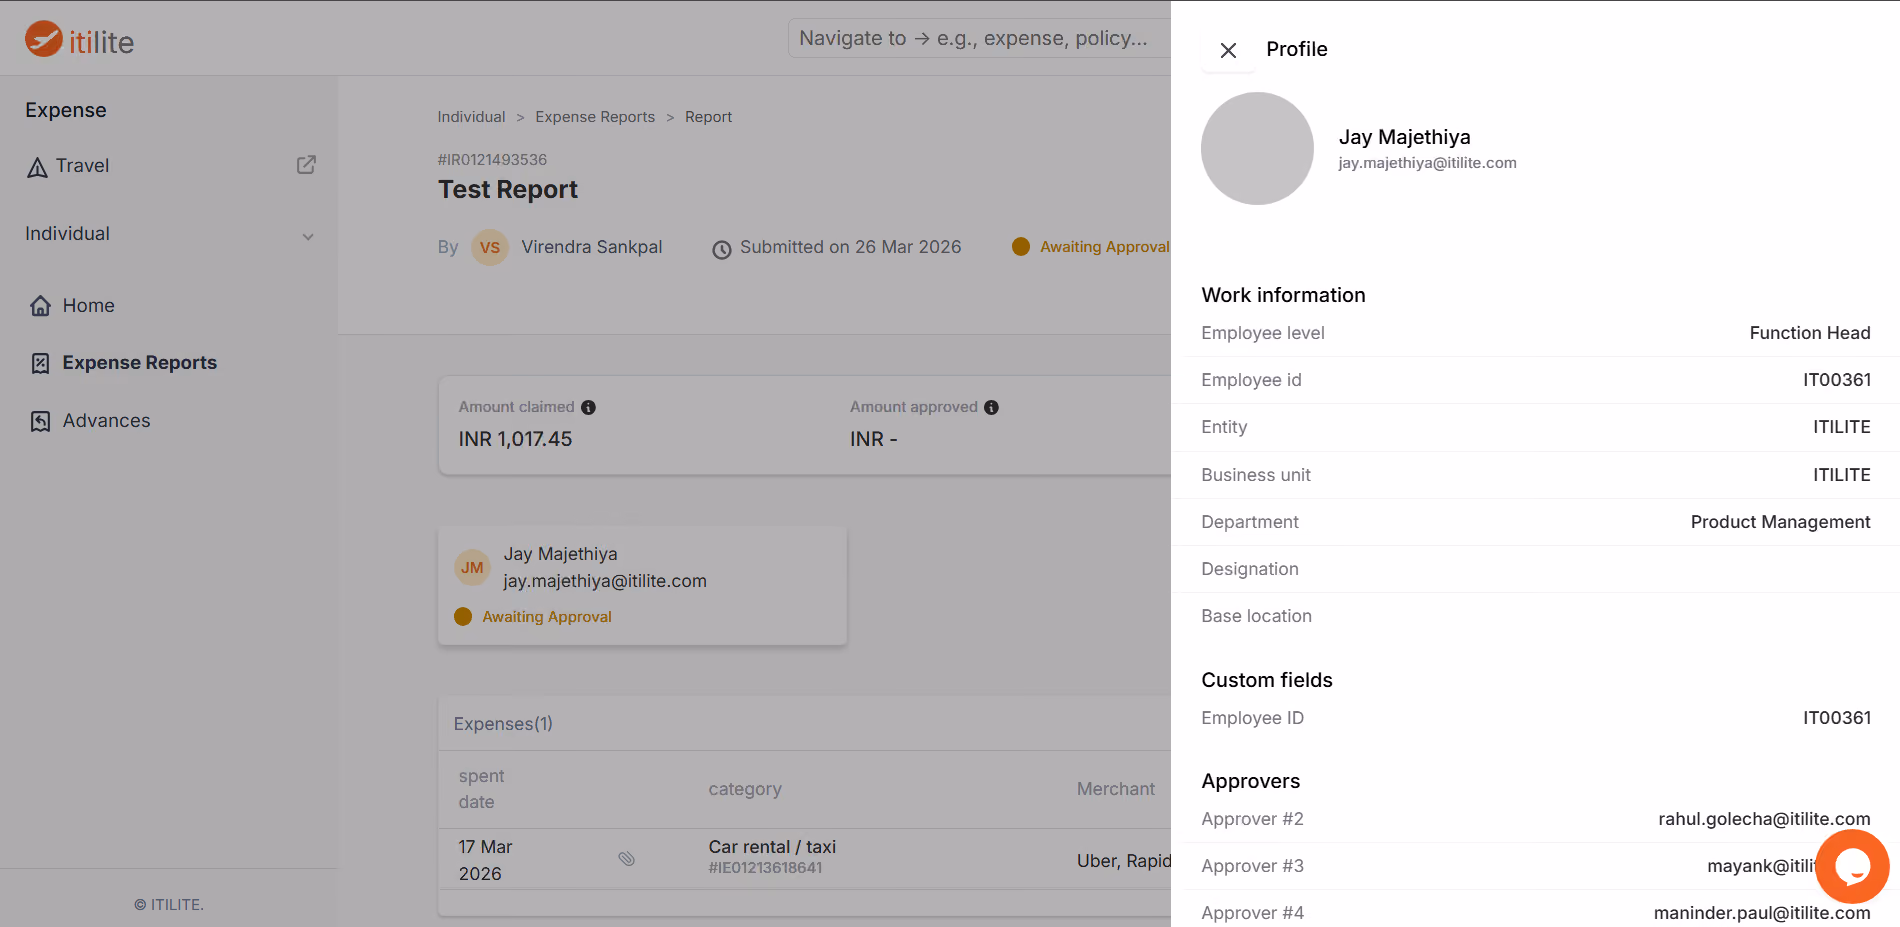
Task: Click the VS submitter avatar
Action: pos(490,247)
